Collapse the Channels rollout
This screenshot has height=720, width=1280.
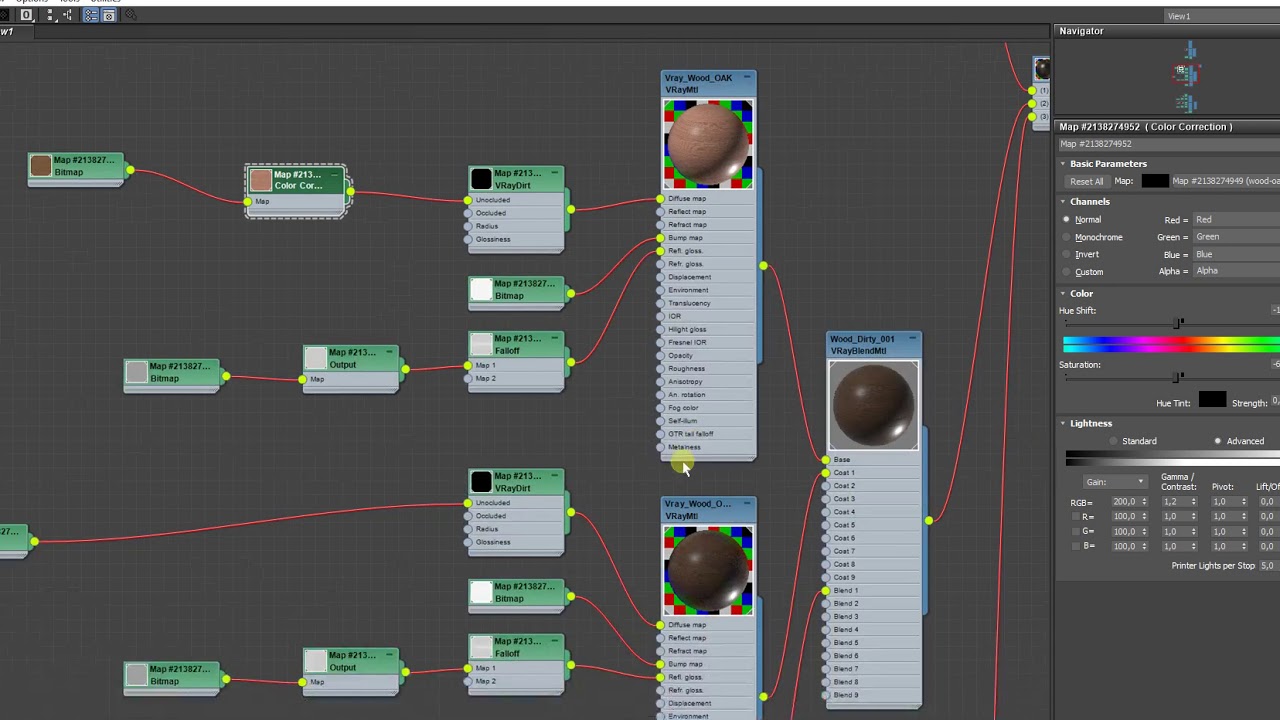[x=1063, y=202]
